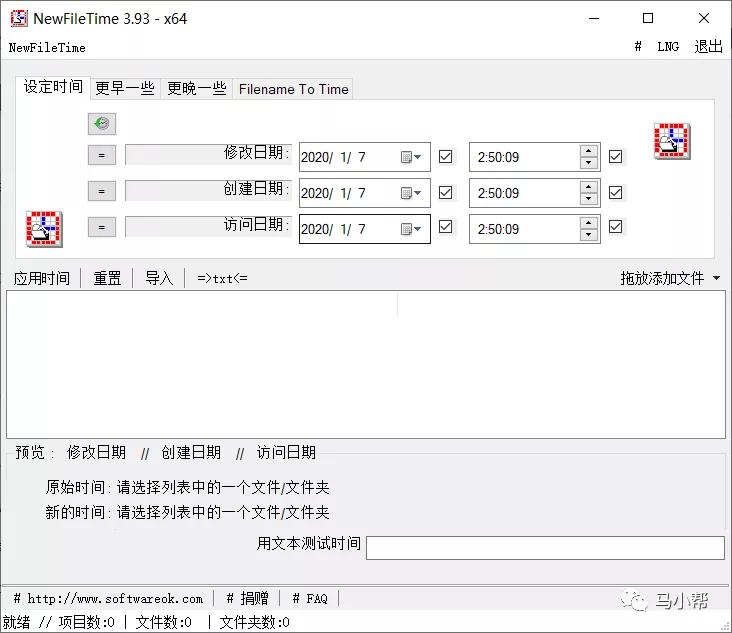Screen dimensions: 732x633
Task: Click the equals button for 创建日期 row
Action: (102, 191)
